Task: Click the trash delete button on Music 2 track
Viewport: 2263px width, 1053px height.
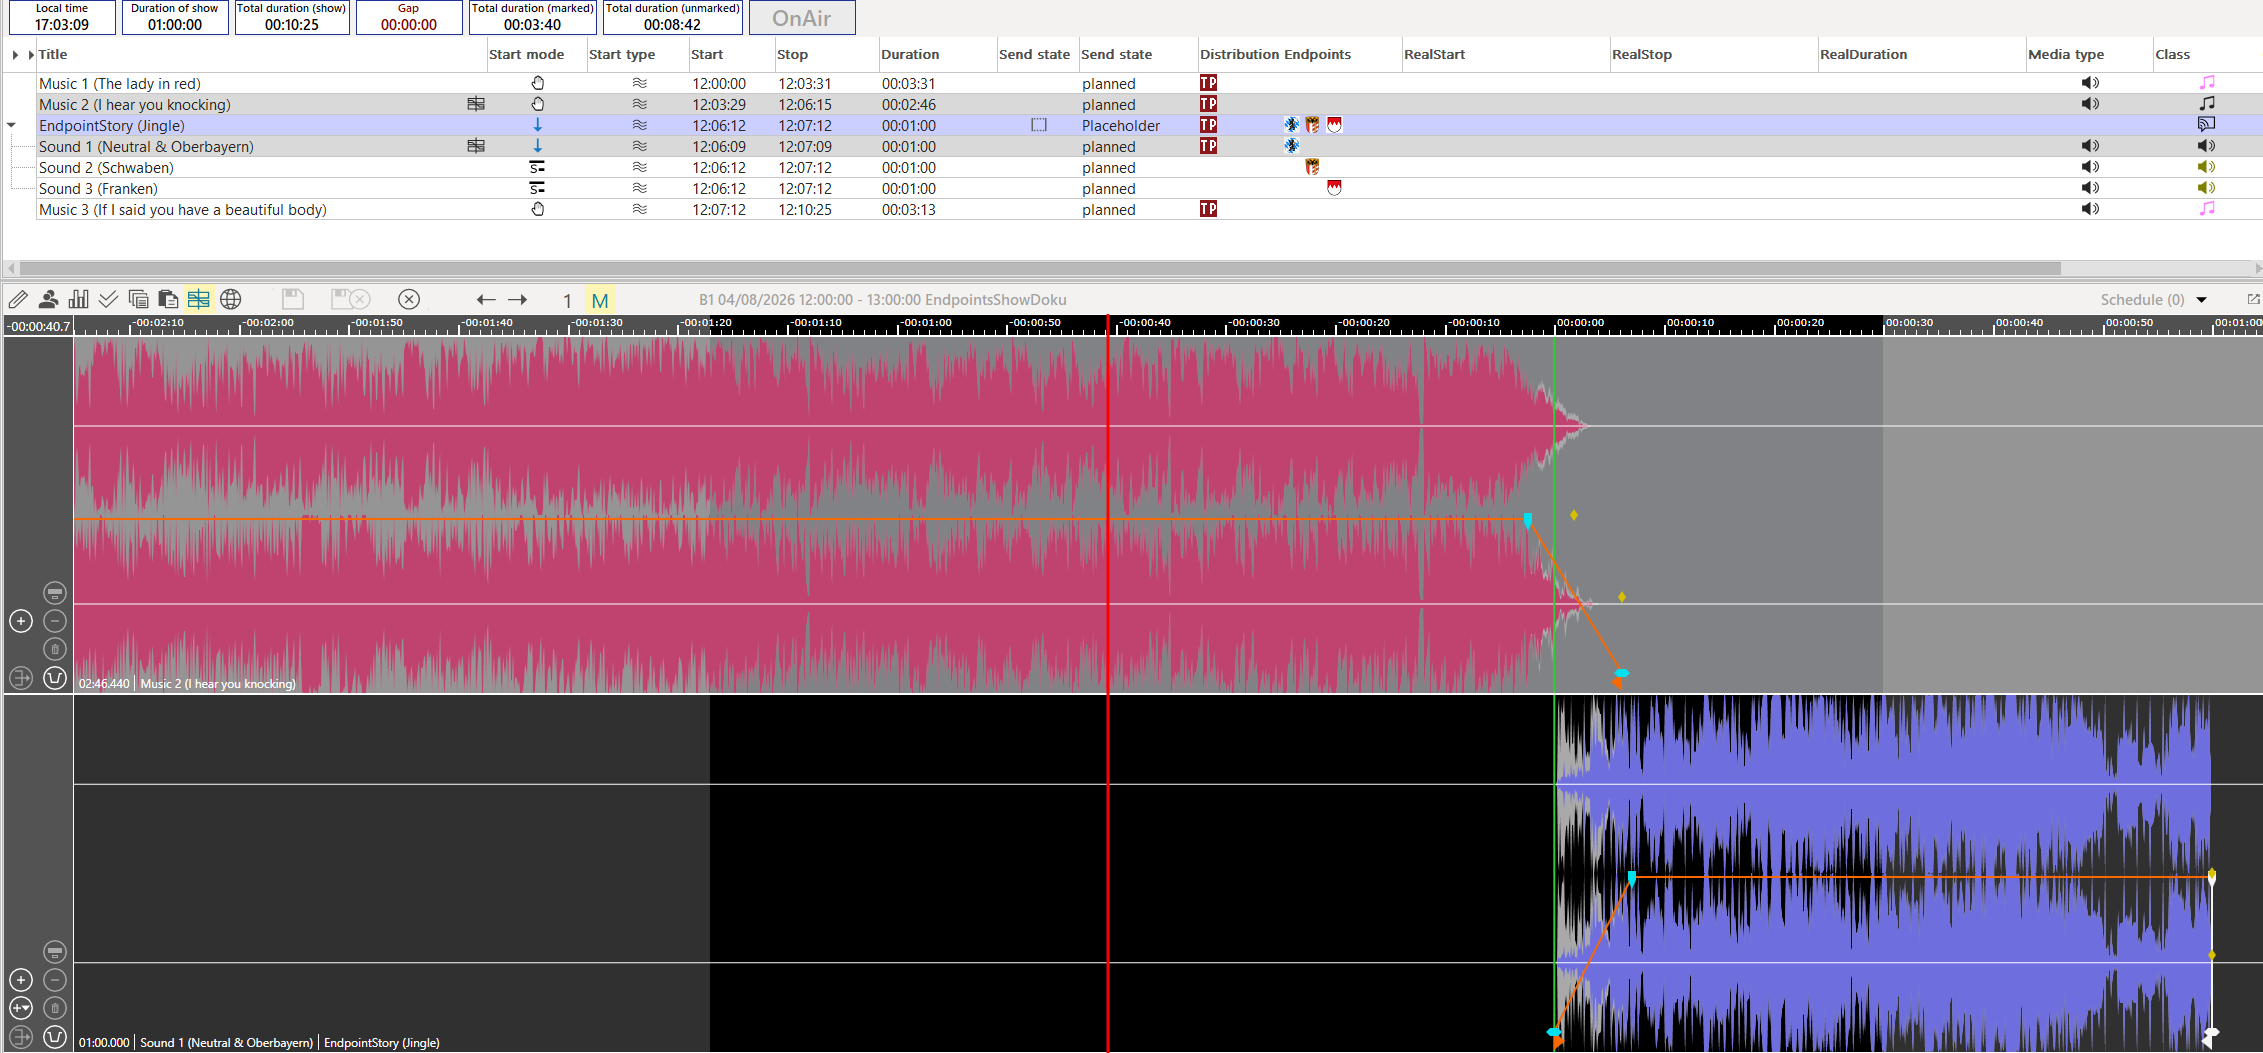Action: (x=55, y=649)
